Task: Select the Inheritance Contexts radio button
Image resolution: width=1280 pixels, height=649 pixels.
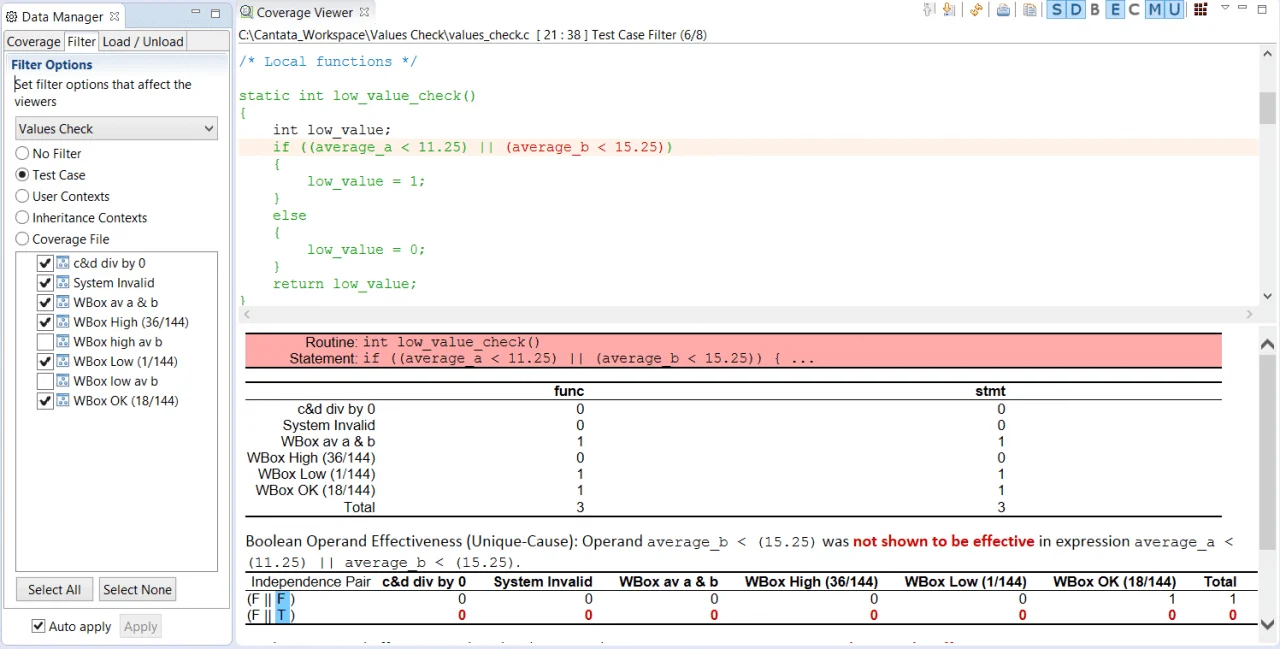Action: click(x=22, y=217)
